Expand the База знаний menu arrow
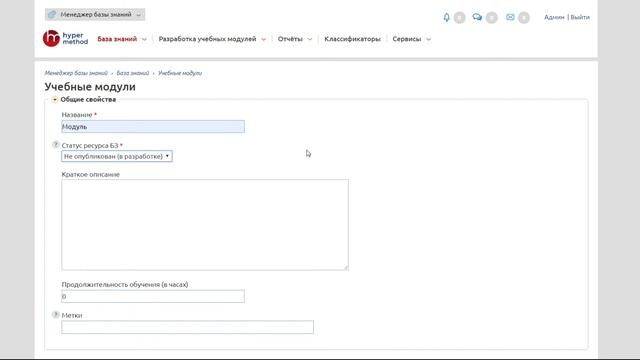The width and height of the screenshot is (640, 360). point(144,39)
